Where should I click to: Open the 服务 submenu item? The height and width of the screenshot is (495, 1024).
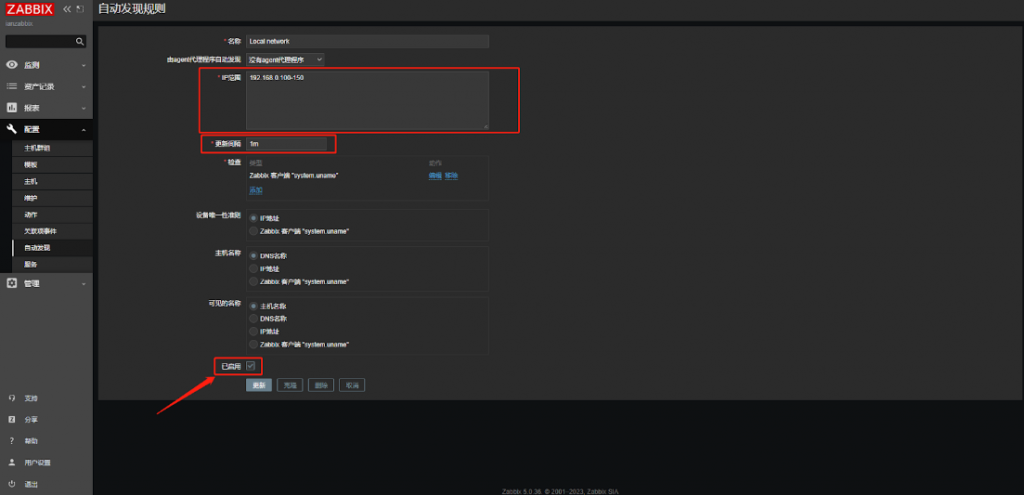coord(52,264)
